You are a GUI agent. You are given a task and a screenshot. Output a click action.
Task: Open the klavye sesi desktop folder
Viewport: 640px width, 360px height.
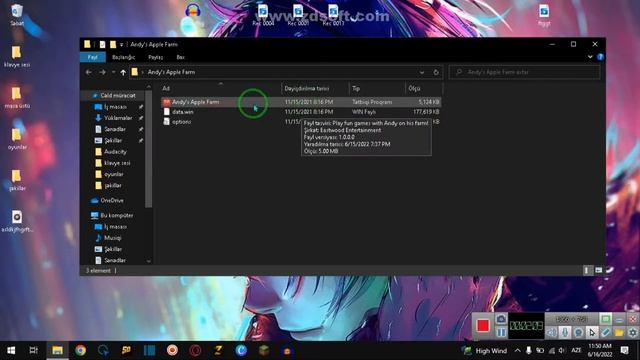(x=16, y=56)
